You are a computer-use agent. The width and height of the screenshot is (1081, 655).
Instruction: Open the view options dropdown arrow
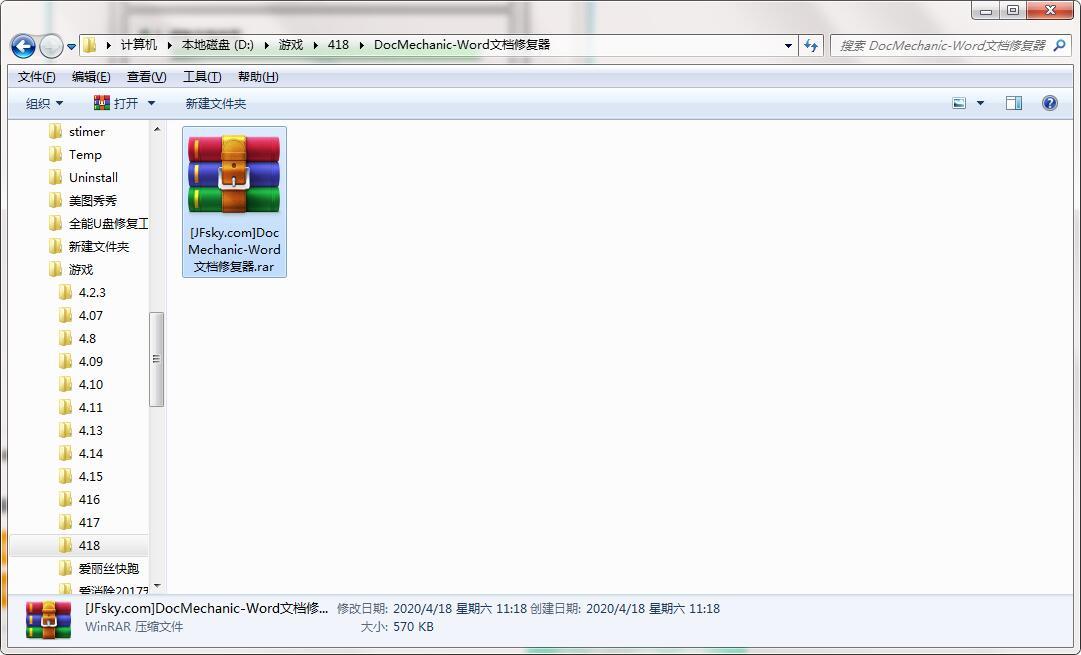[980, 103]
